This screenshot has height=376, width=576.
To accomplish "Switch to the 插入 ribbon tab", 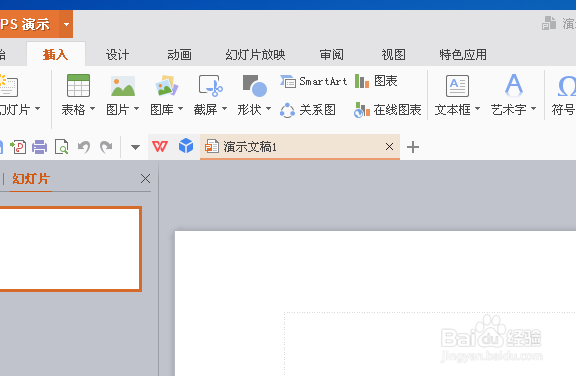I will tap(55, 55).
